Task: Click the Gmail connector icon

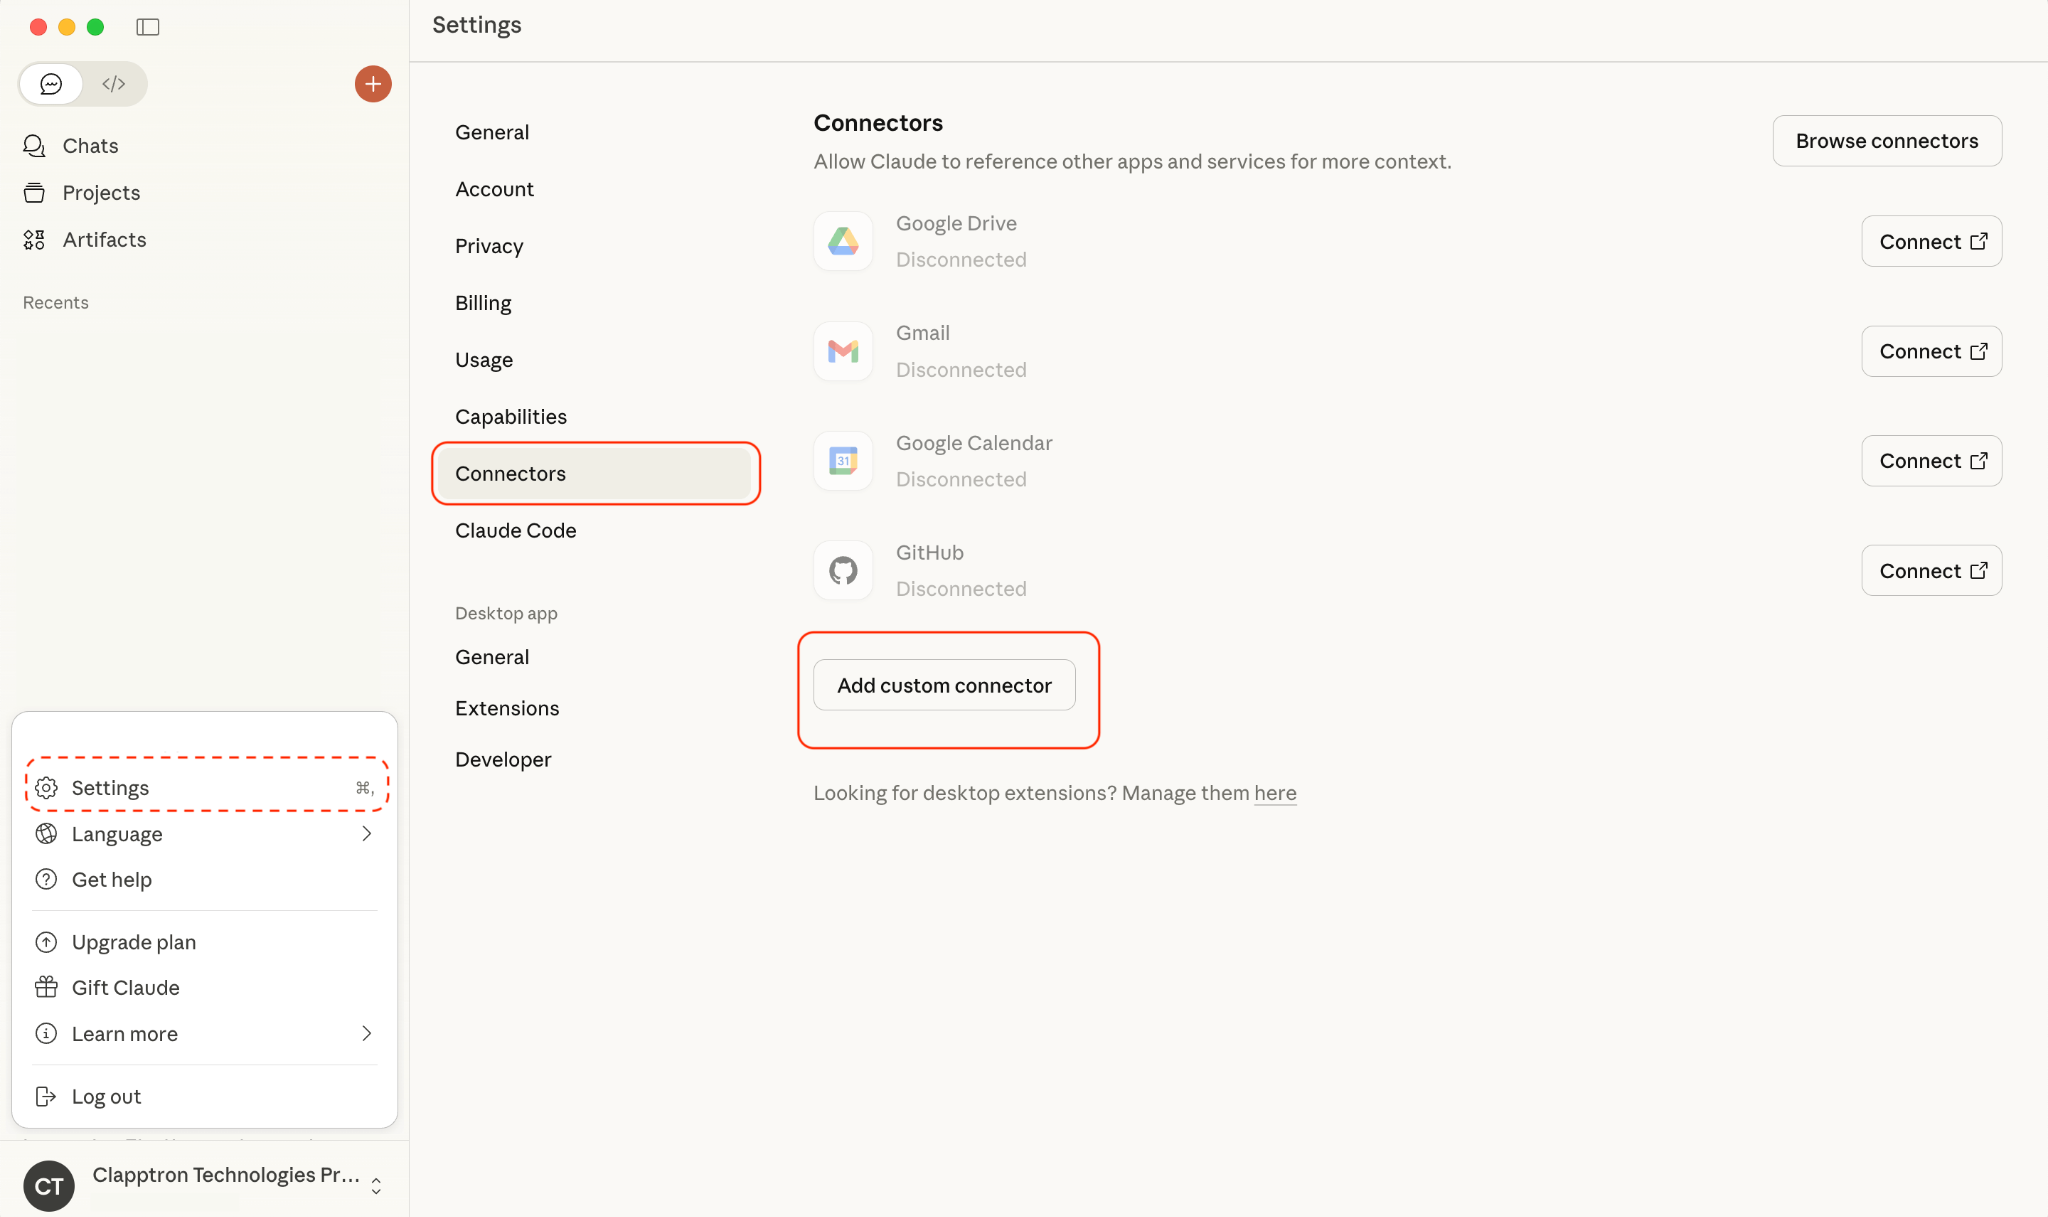Action: pos(843,351)
